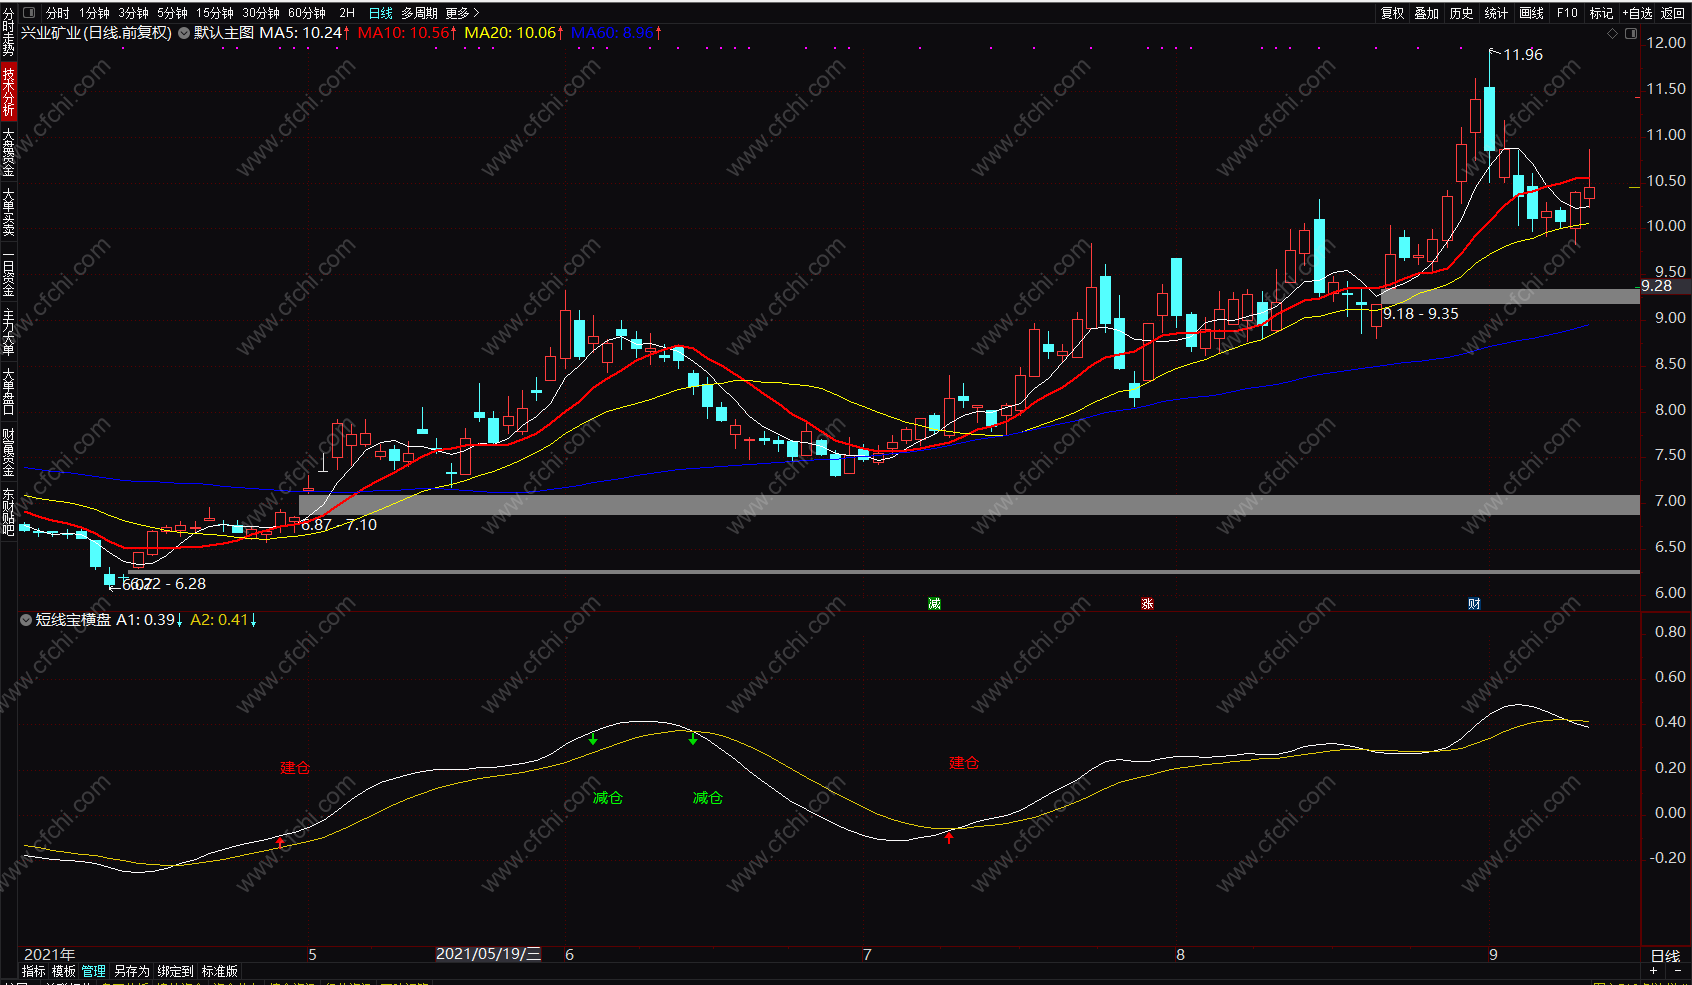Toggle the right side panel icon

pos(1631,33)
